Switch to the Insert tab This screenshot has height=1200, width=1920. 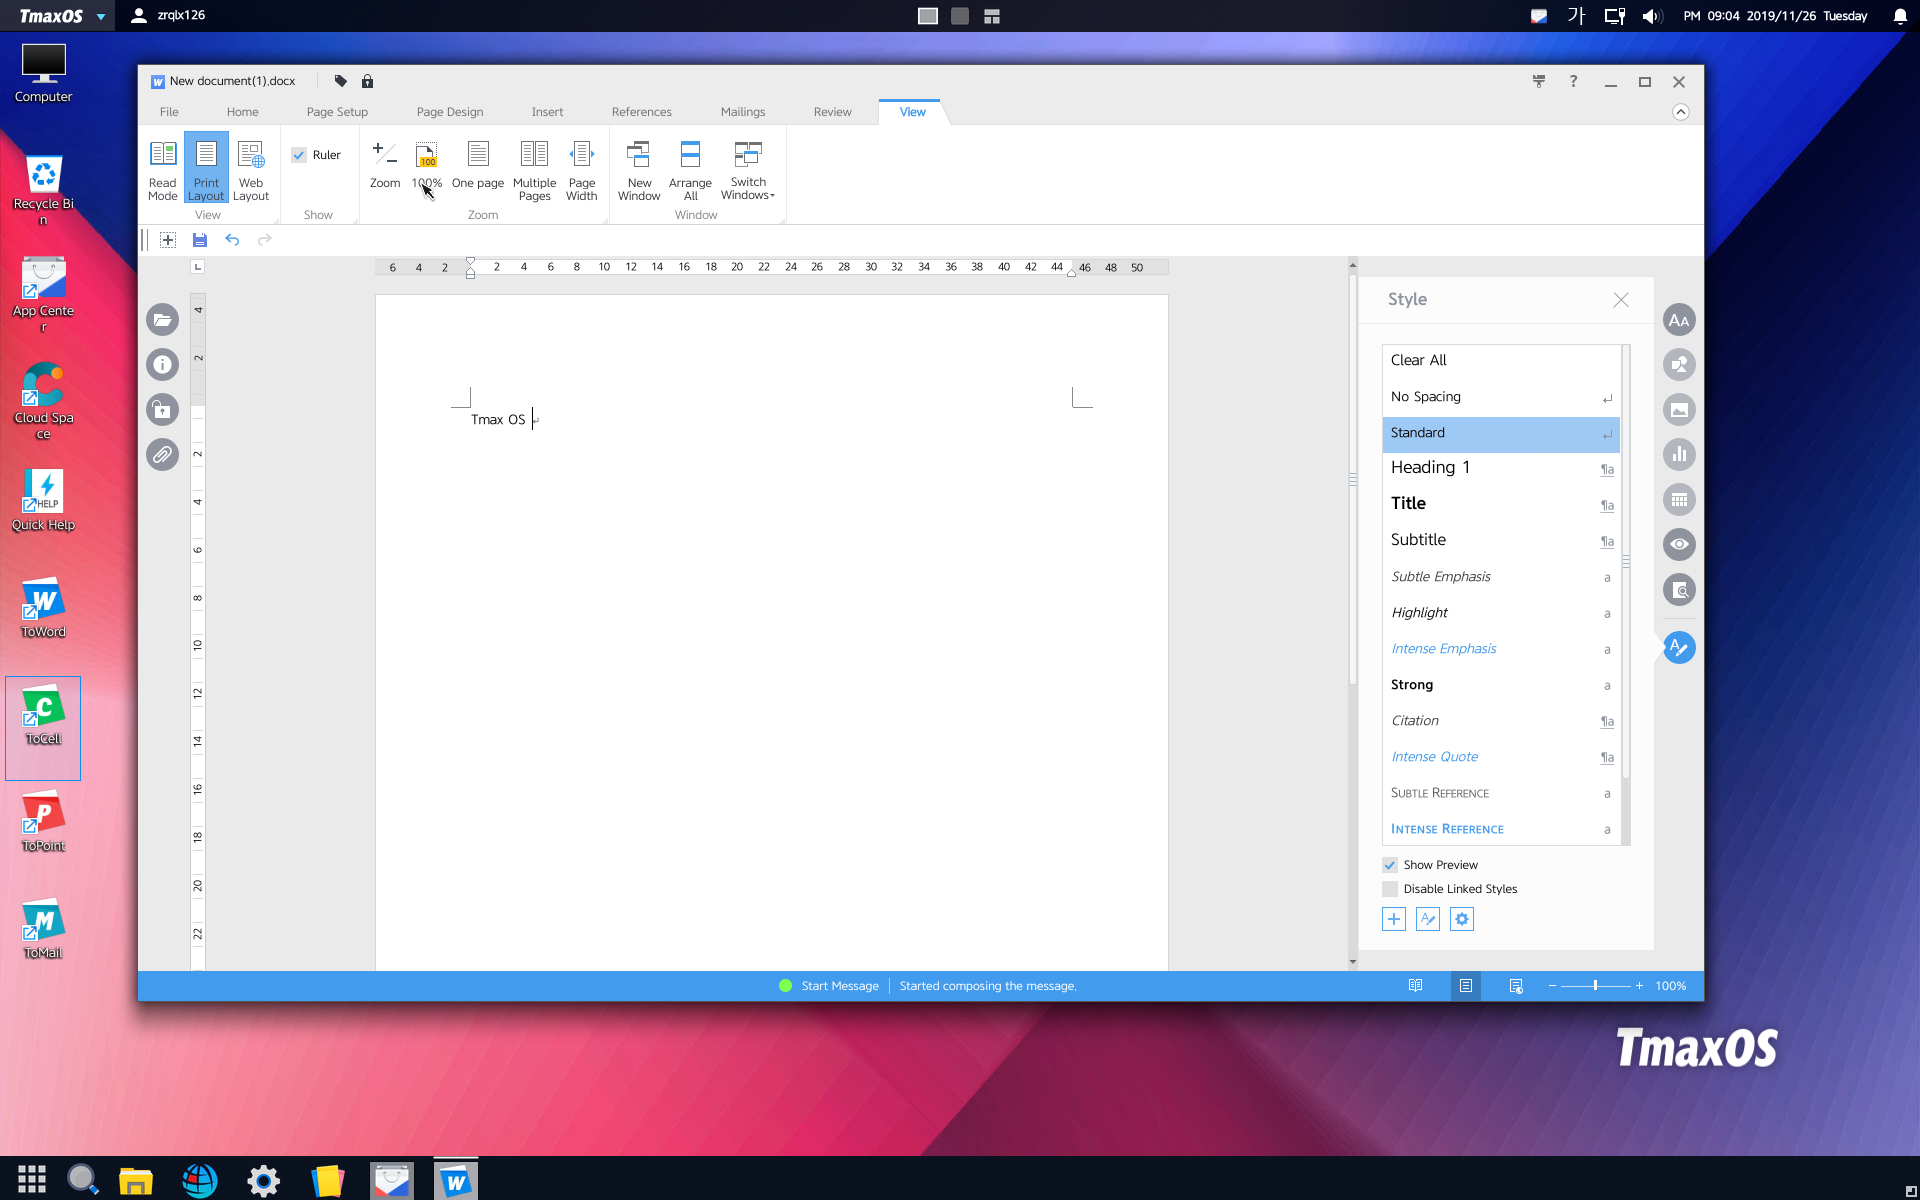[x=547, y=112]
